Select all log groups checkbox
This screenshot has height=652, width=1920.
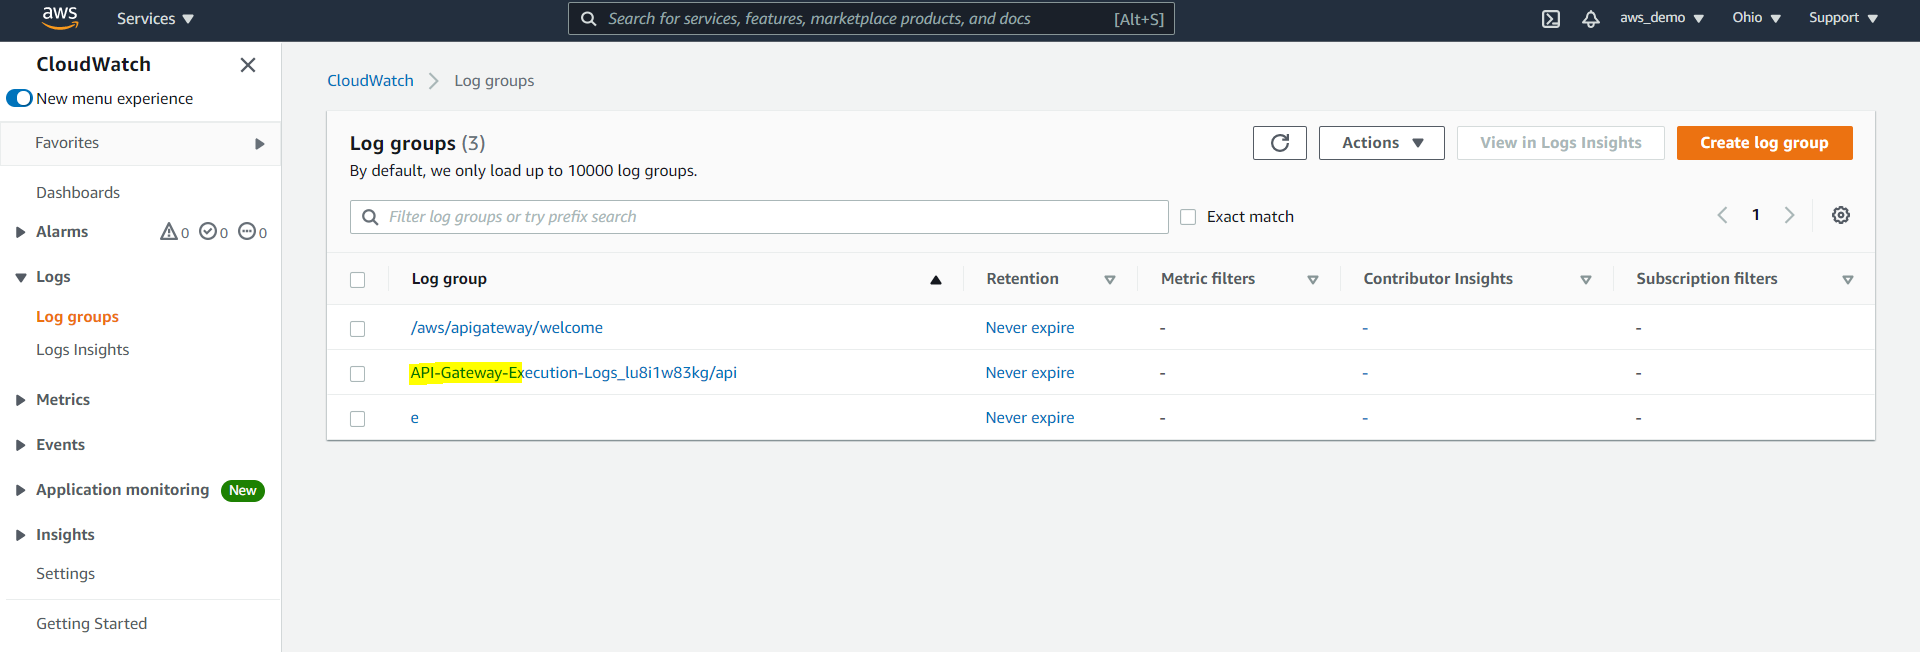(358, 280)
